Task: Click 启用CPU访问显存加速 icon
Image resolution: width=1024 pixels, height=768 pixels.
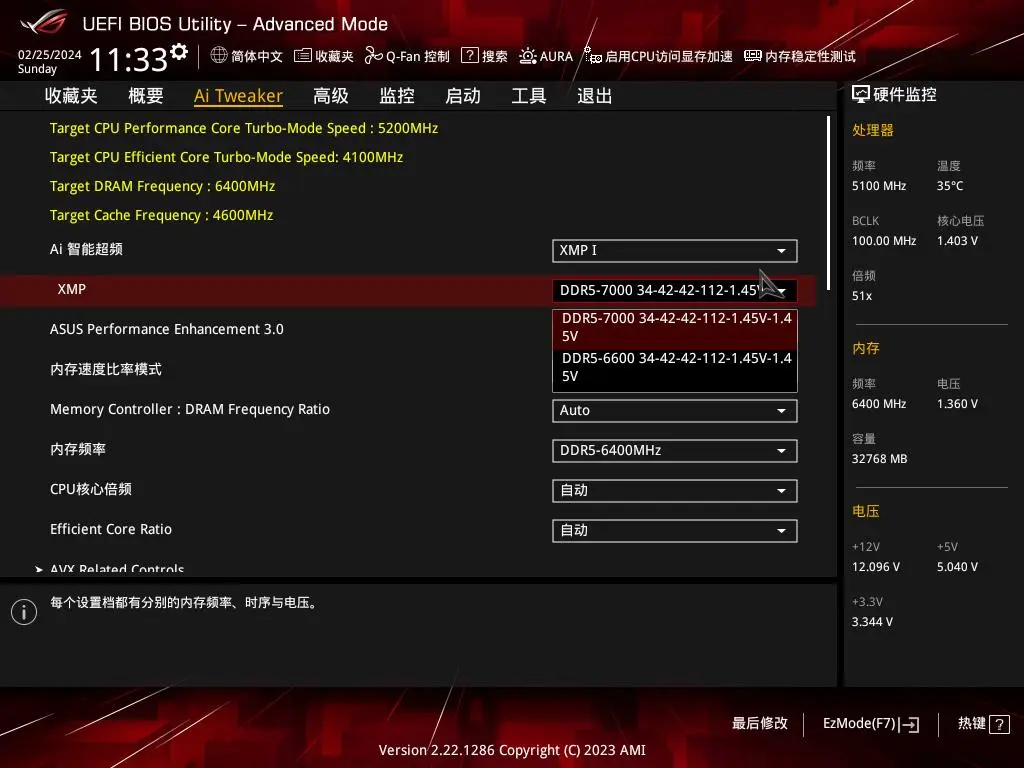Action: (x=593, y=56)
